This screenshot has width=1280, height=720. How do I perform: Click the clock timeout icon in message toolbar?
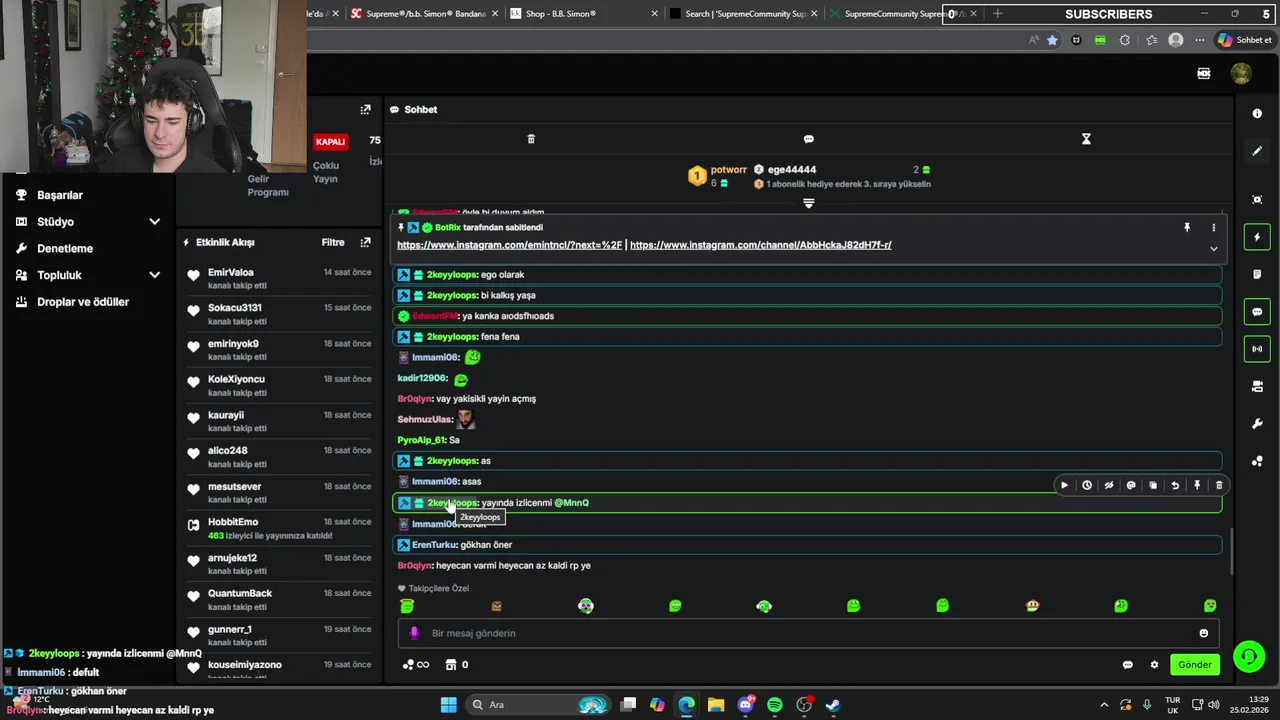pos(1087,485)
